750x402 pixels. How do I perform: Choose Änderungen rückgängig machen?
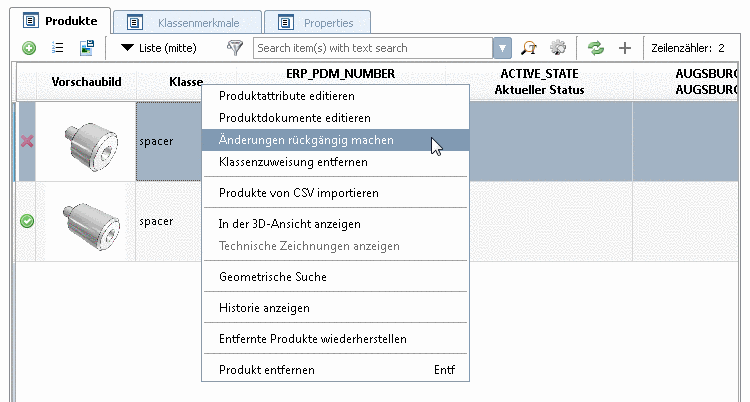coord(335,140)
